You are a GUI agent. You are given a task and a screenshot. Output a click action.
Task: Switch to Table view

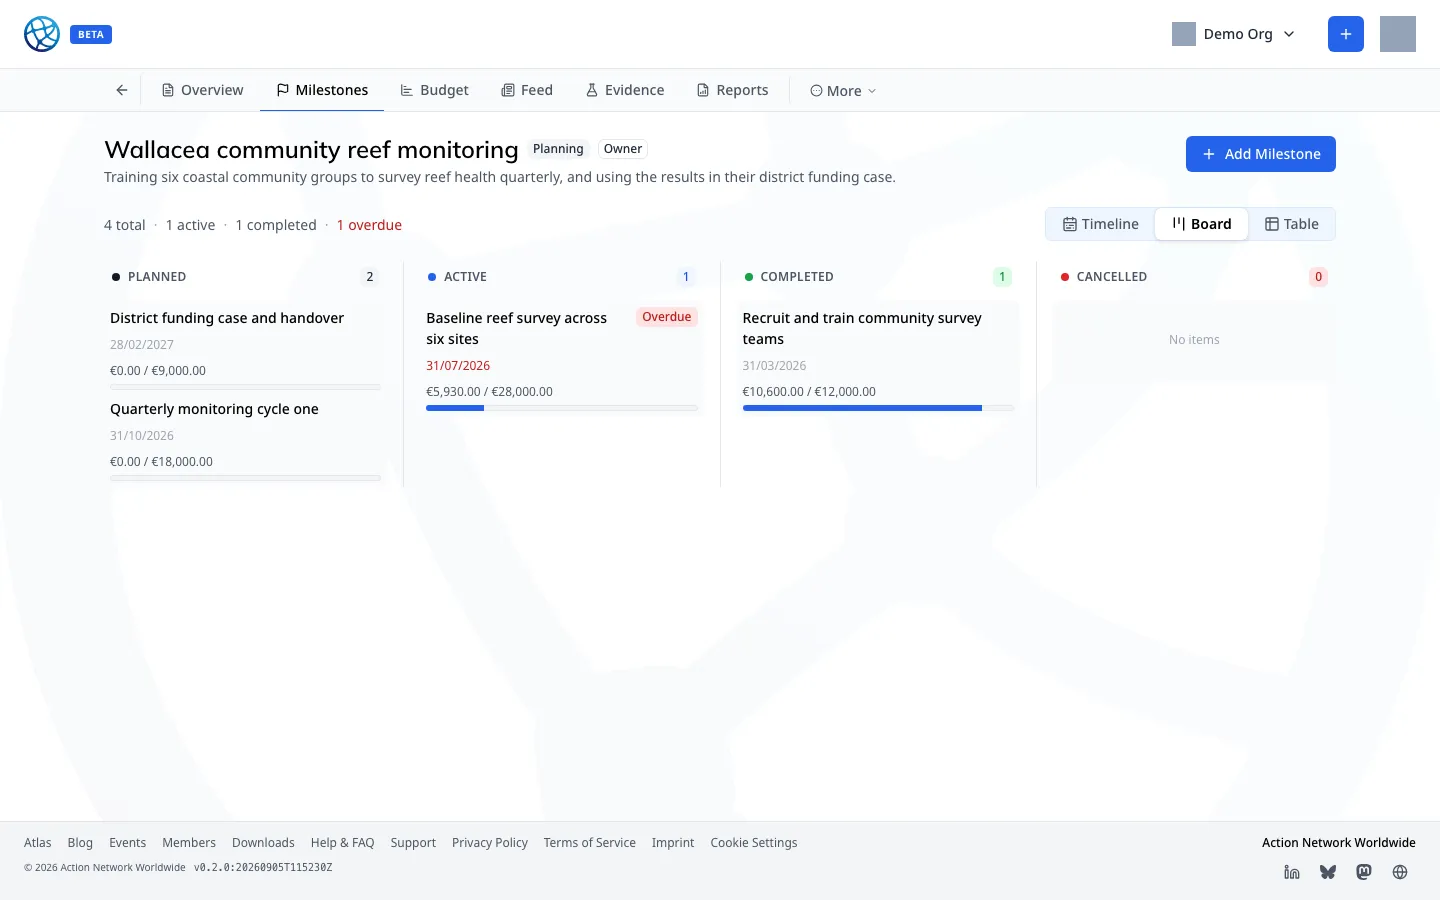pyautogui.click(x=1292, y=224)
